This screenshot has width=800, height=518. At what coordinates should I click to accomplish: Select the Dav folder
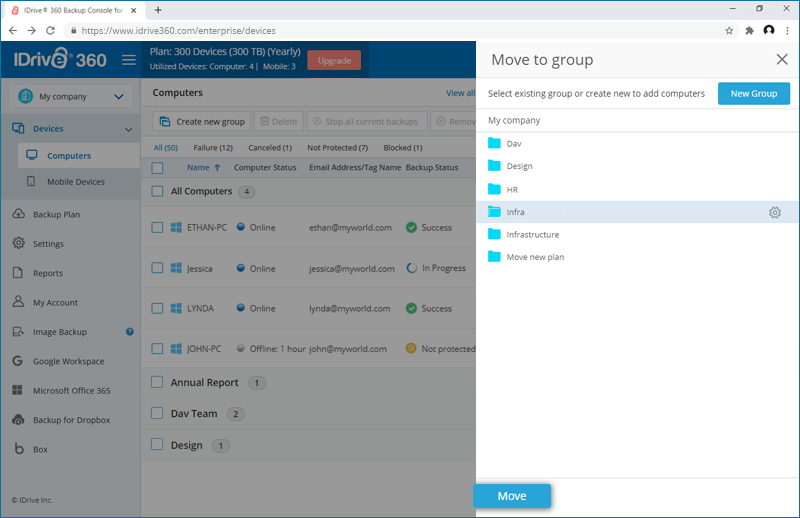point(505,143)
